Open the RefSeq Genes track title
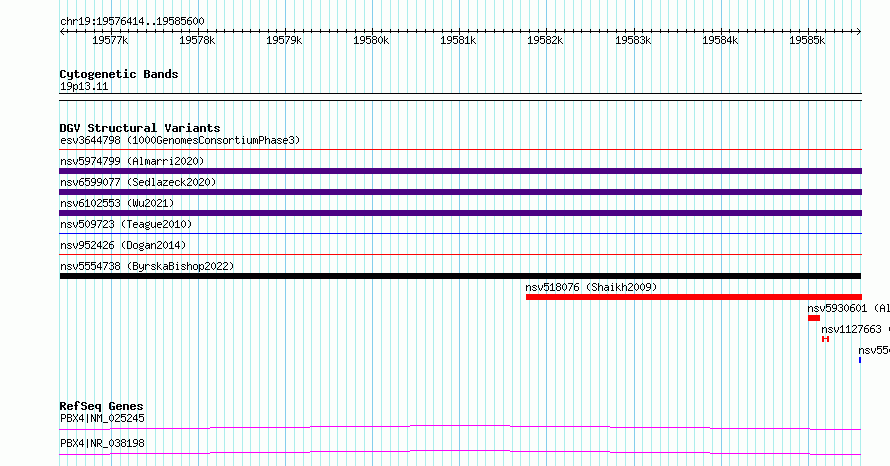This screenshot has width=890, height=466. (101, 406)
